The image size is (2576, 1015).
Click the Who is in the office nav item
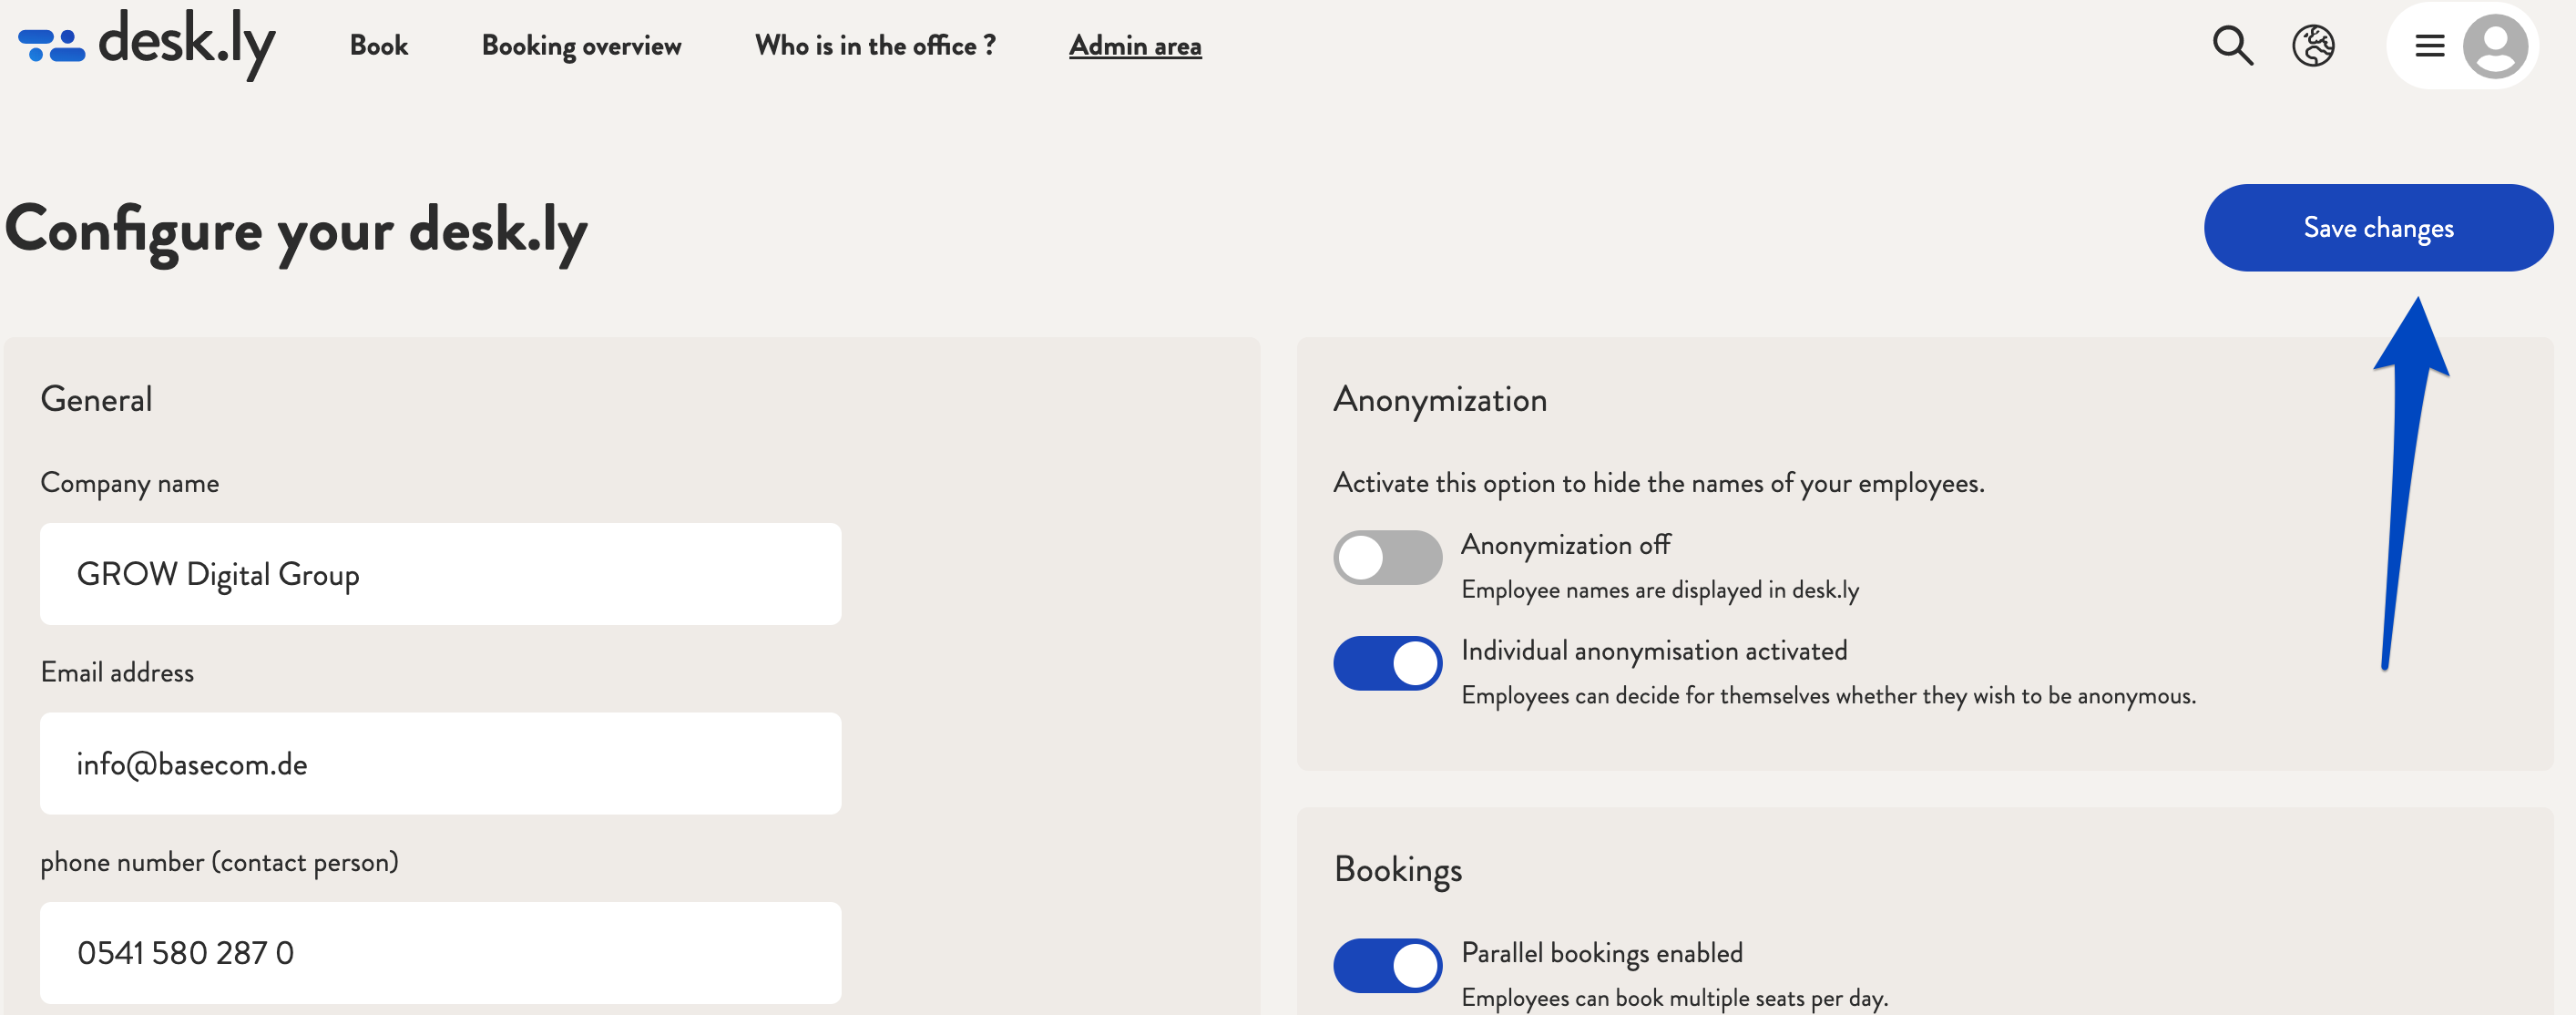pyautogui.click(x=874, y=45)
